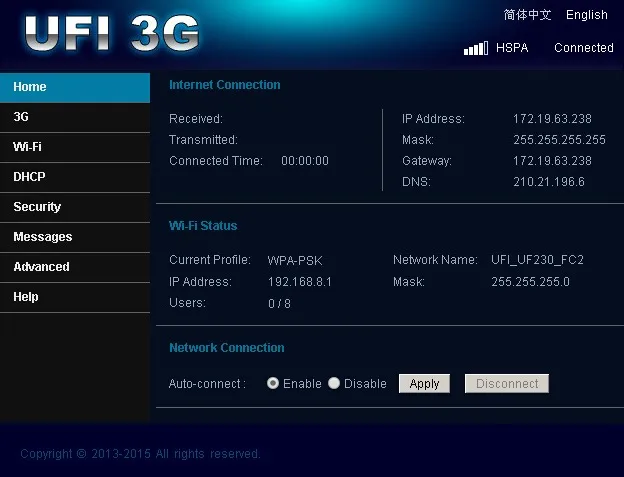Open the Help page
This screenshot has height=477, width=624.
[75, 298]
